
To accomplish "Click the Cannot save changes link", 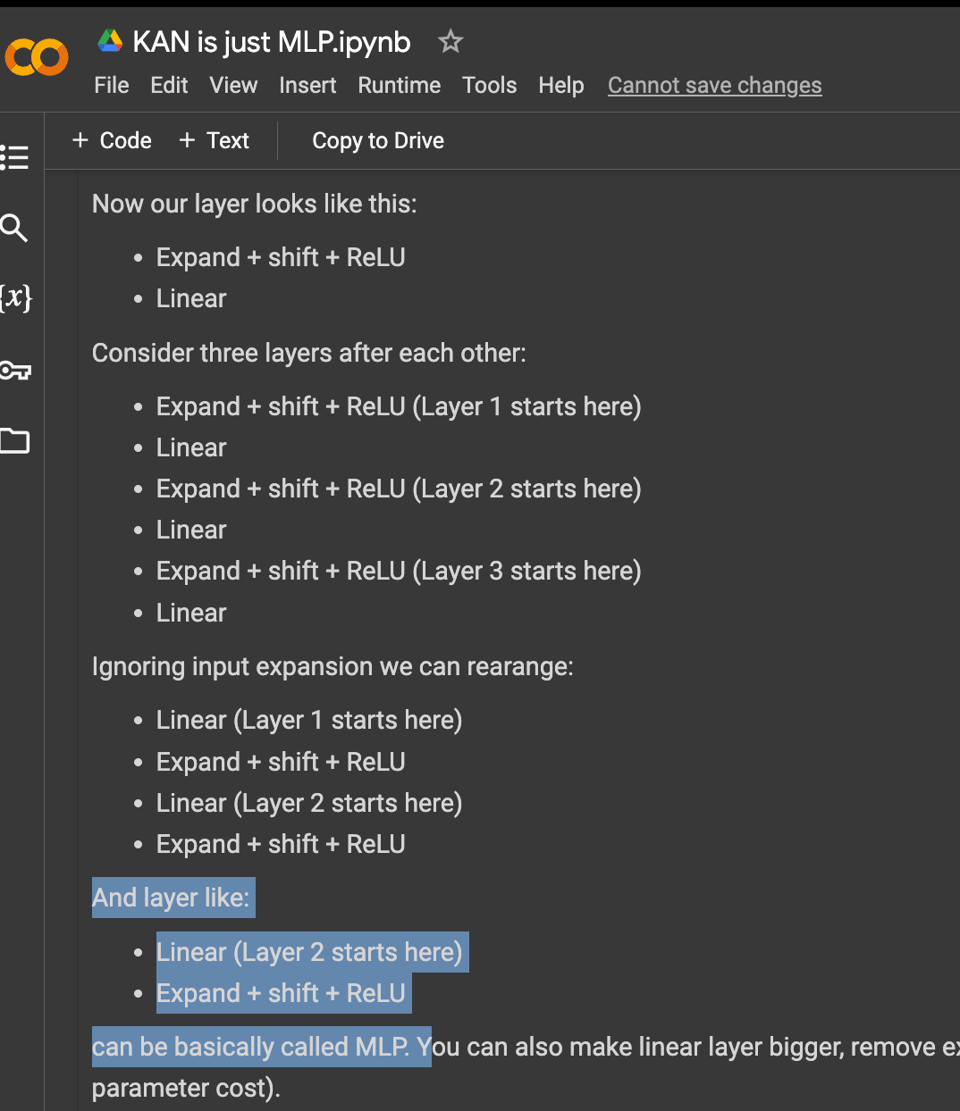I will (714, 86).
